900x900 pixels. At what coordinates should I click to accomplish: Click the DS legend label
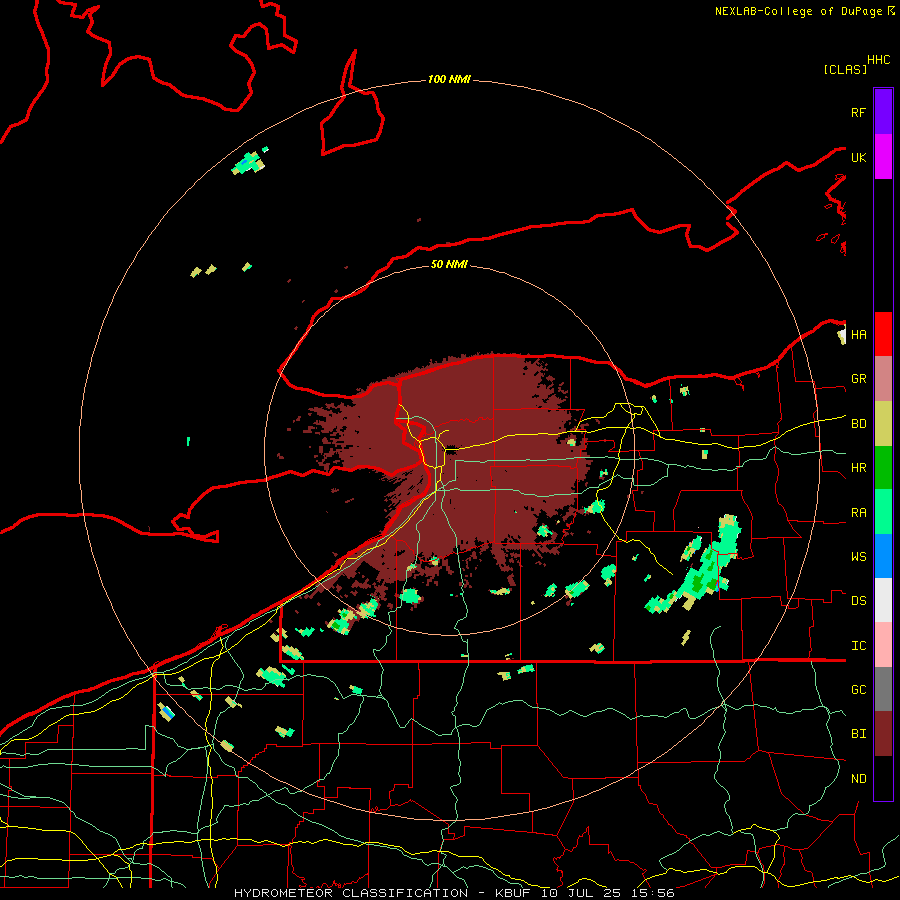tap(858, 601)
